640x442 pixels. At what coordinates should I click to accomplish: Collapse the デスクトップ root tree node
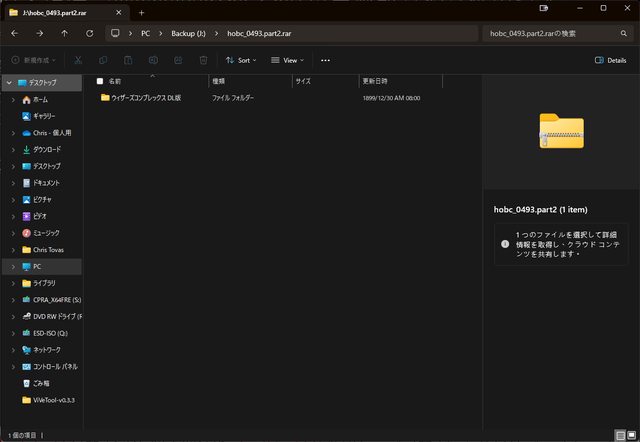[9, 82]
